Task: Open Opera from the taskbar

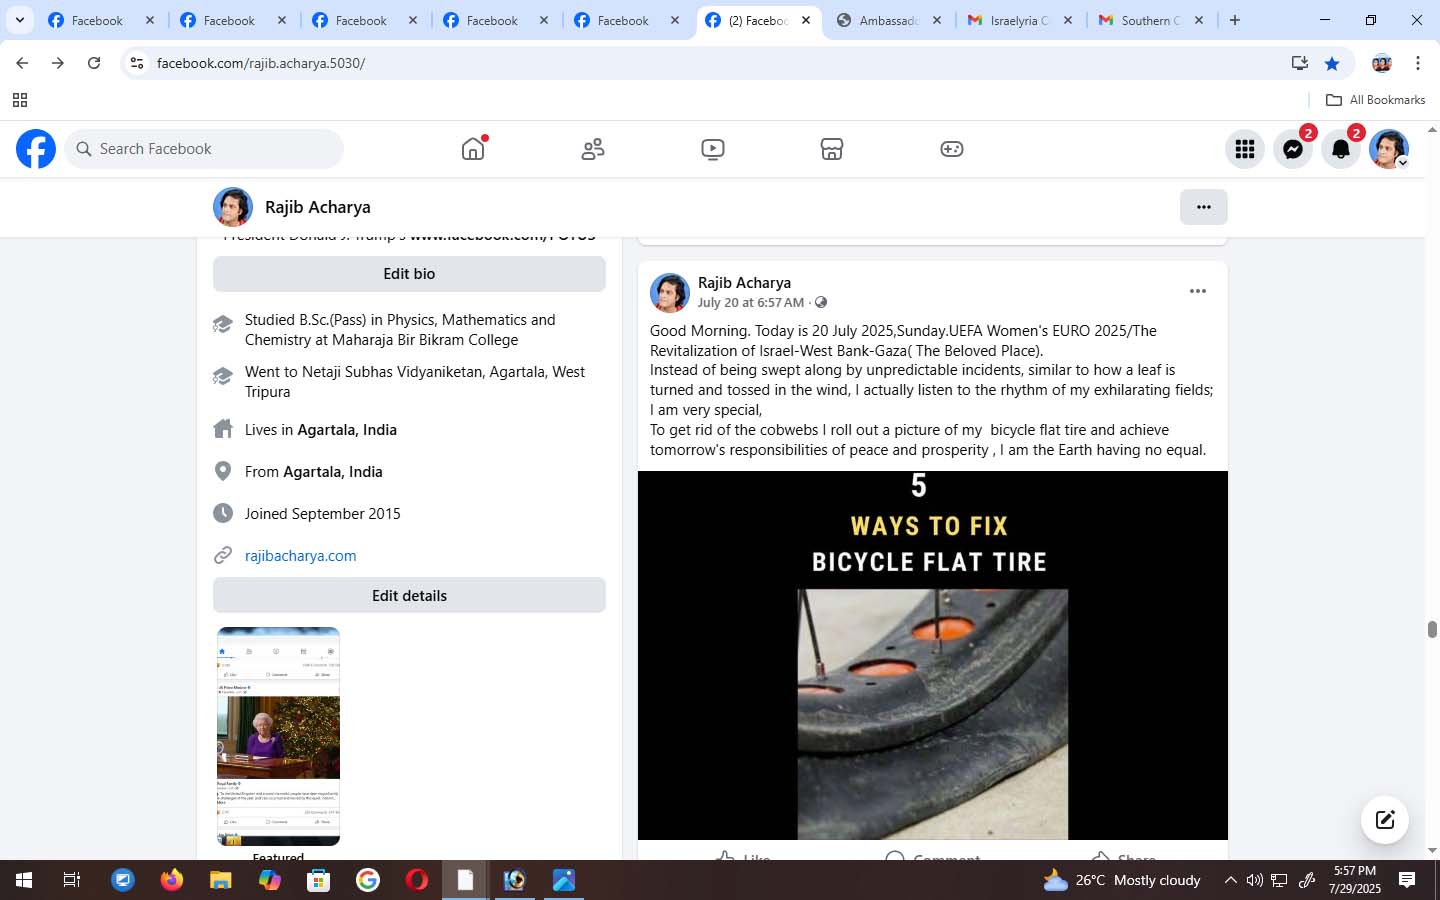Action: pos(417,880)
